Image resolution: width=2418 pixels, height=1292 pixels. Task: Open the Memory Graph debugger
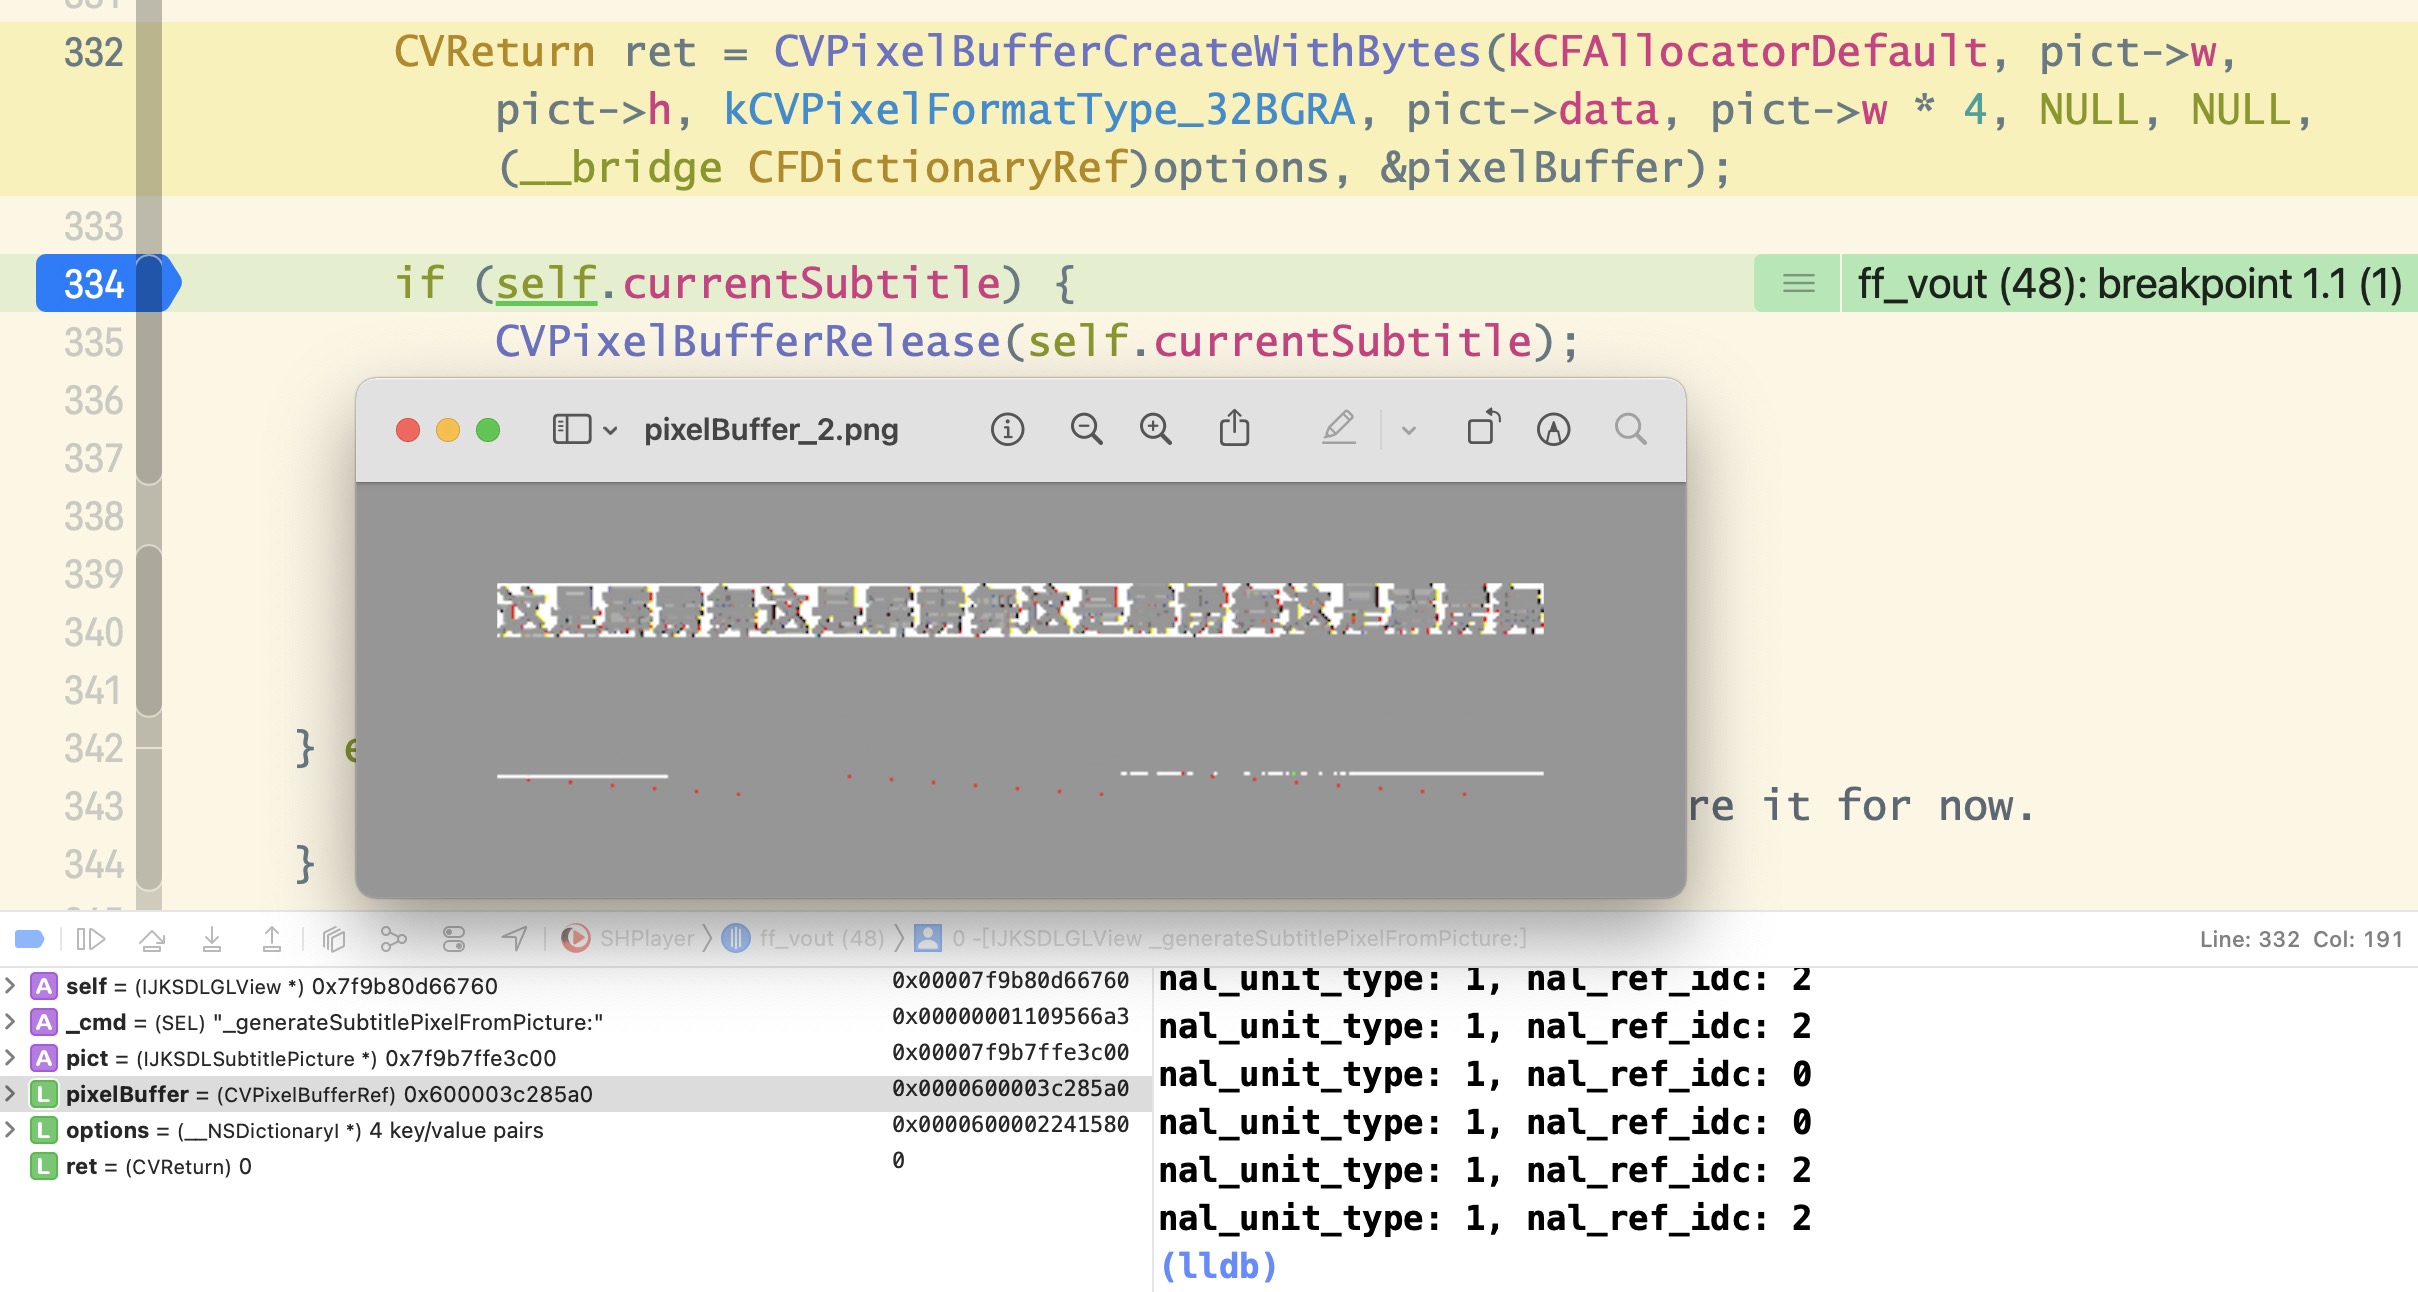[x=394, y=938]
